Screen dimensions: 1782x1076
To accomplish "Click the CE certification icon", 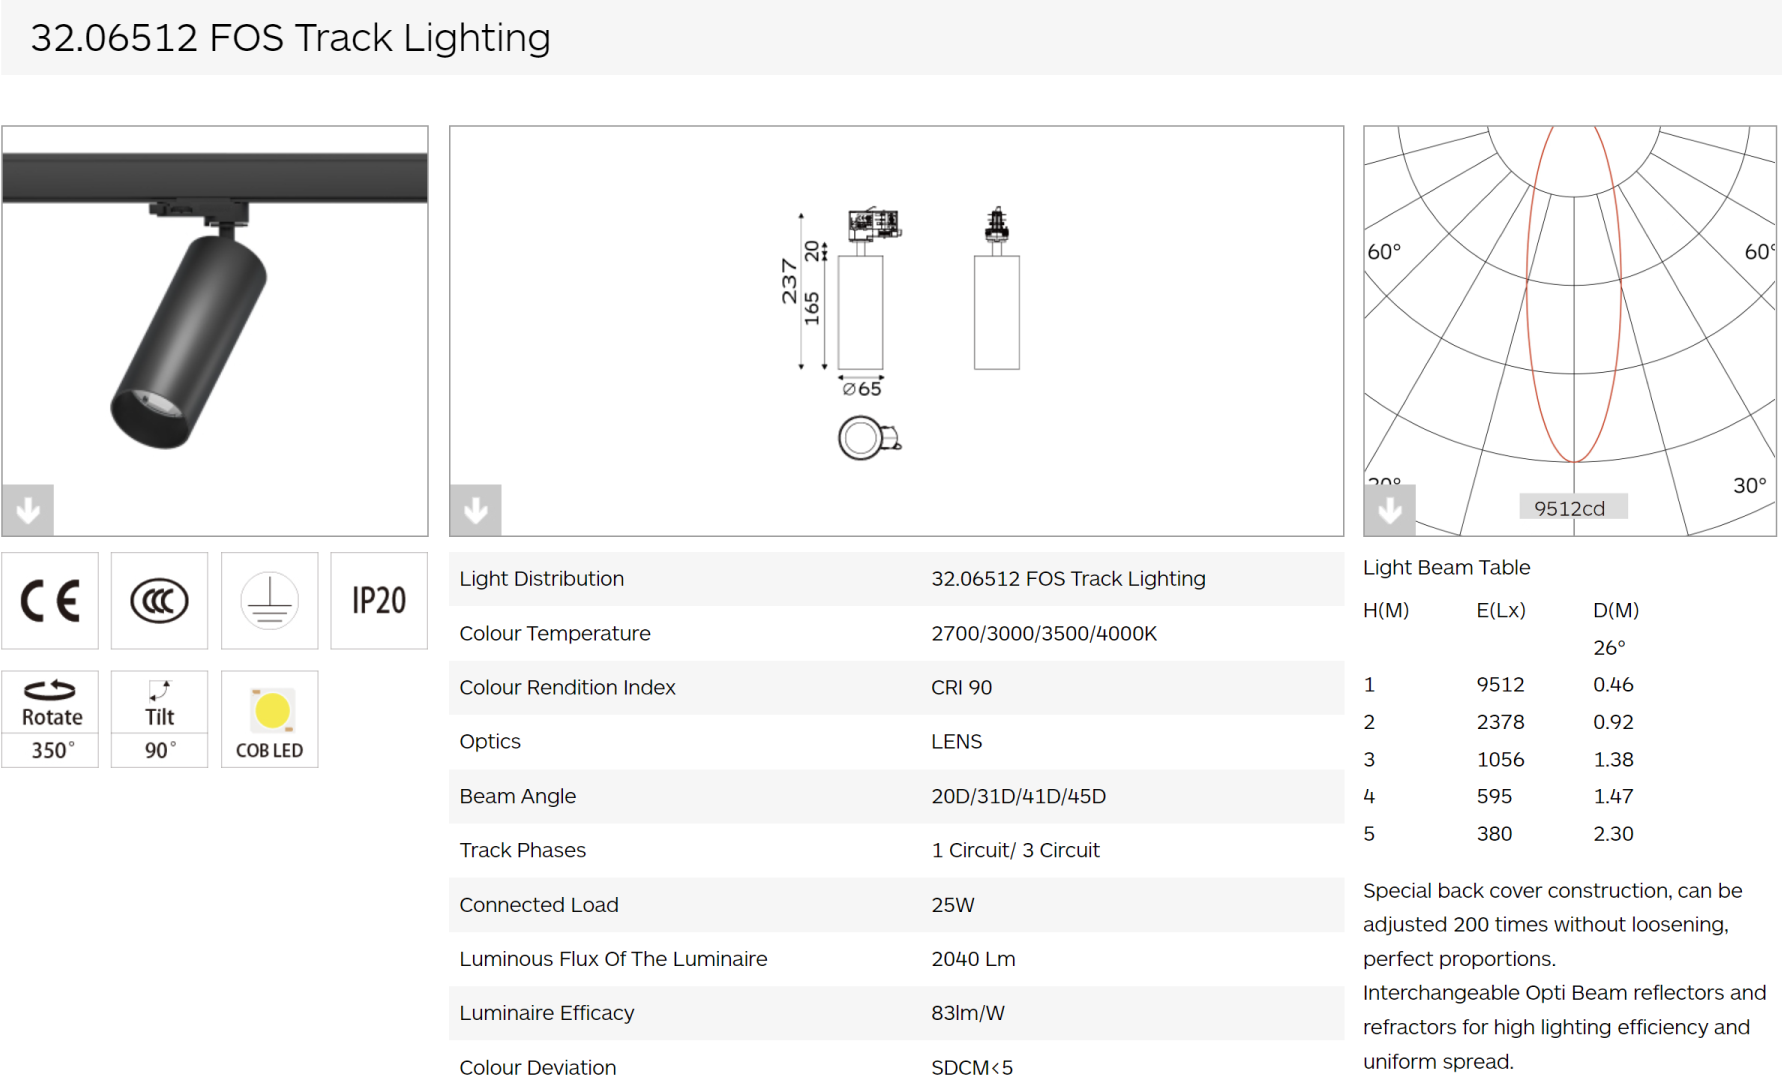I will pyautogui.click(x=50, y=601).
